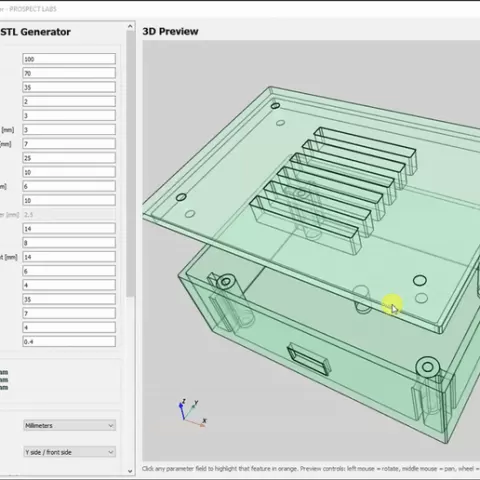Click the enclosure lid vent slots in preview
480x480 pixels.
tap(333, 190)
